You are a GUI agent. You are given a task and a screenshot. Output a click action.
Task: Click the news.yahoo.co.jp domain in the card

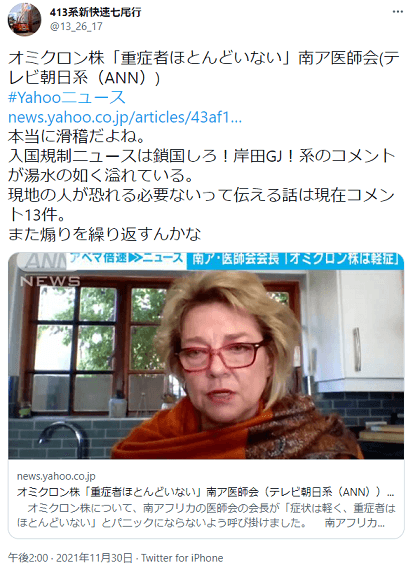pos(56,476)
